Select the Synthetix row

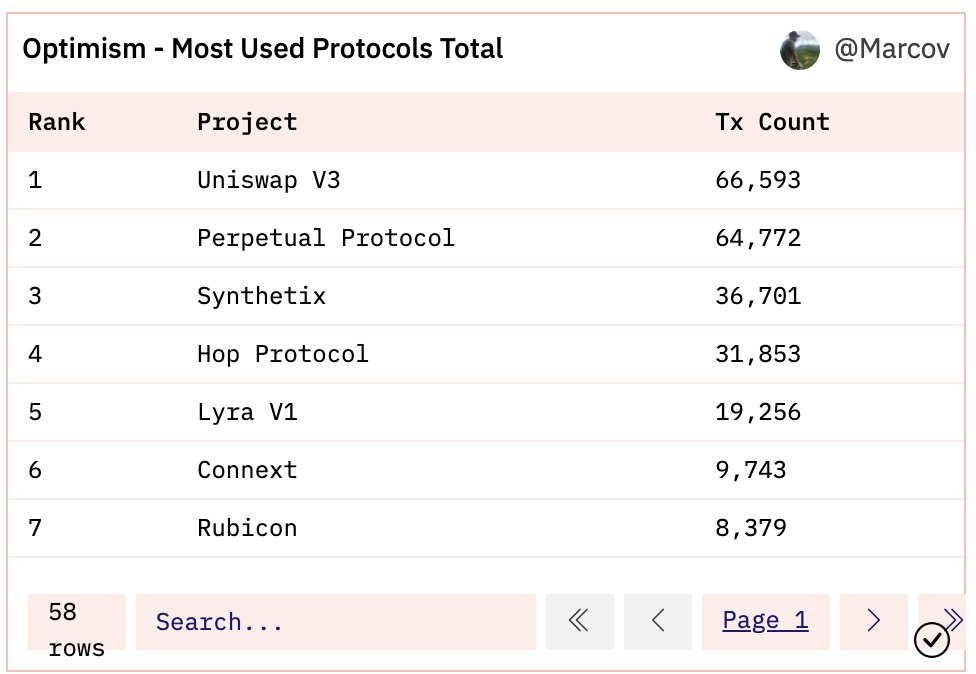(486, 296)
